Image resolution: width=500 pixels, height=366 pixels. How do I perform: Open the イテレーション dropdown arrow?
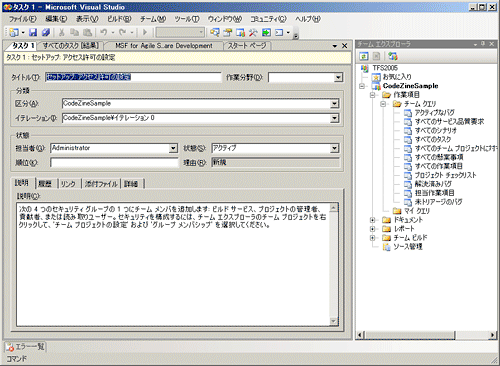click(x=334, y=118)
